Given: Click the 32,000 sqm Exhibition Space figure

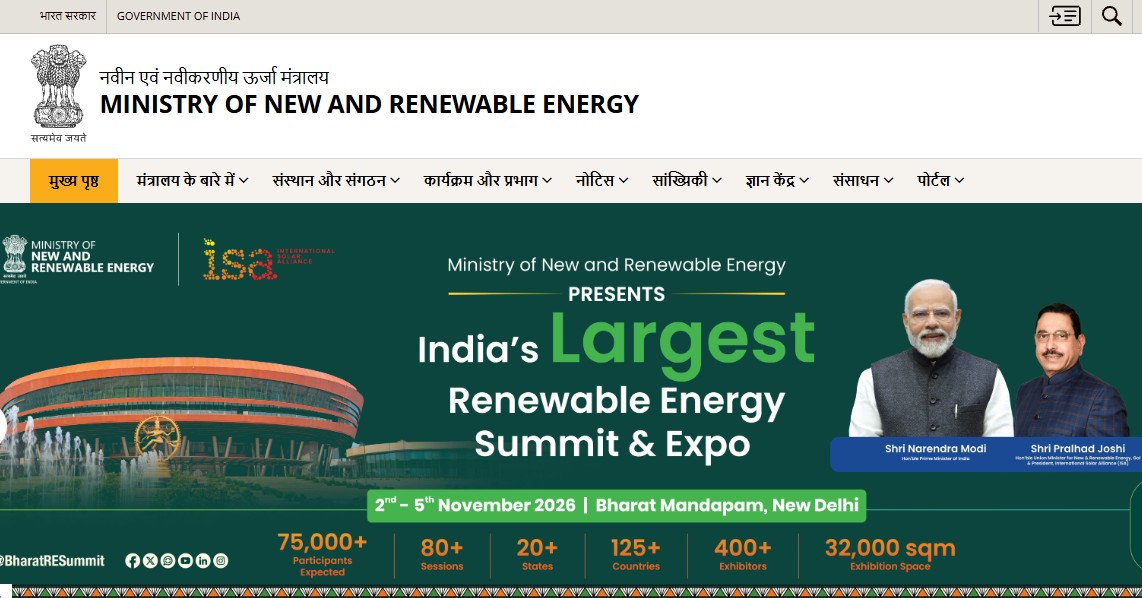Looking at the screenshot, I should [890, 554].
